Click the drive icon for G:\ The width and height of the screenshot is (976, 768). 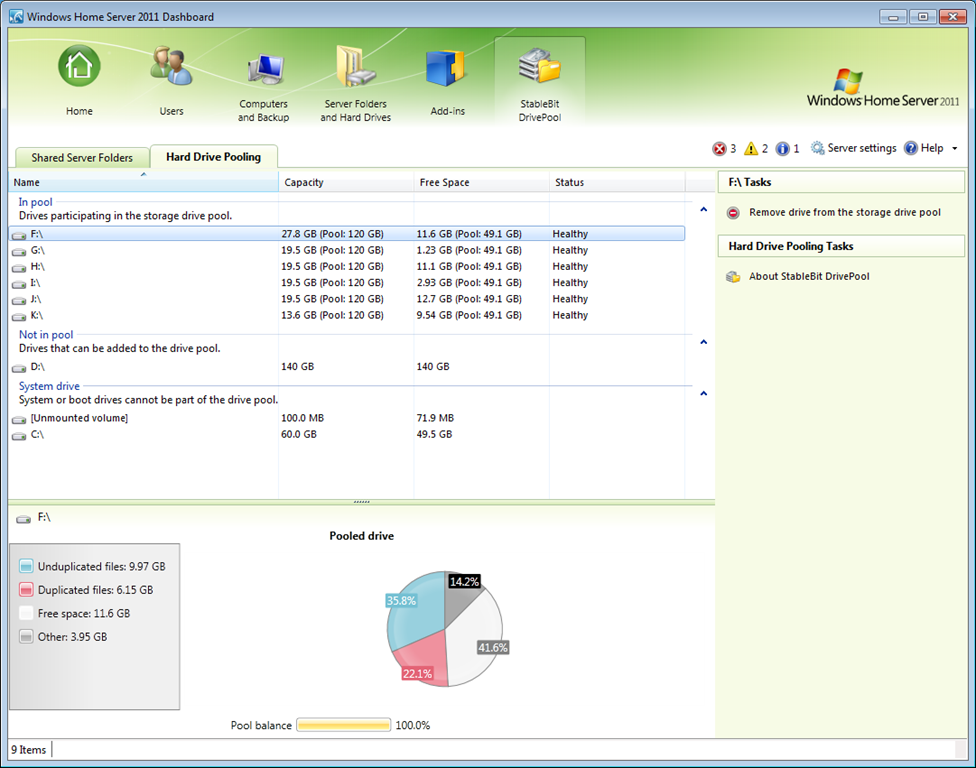point(19,251)
